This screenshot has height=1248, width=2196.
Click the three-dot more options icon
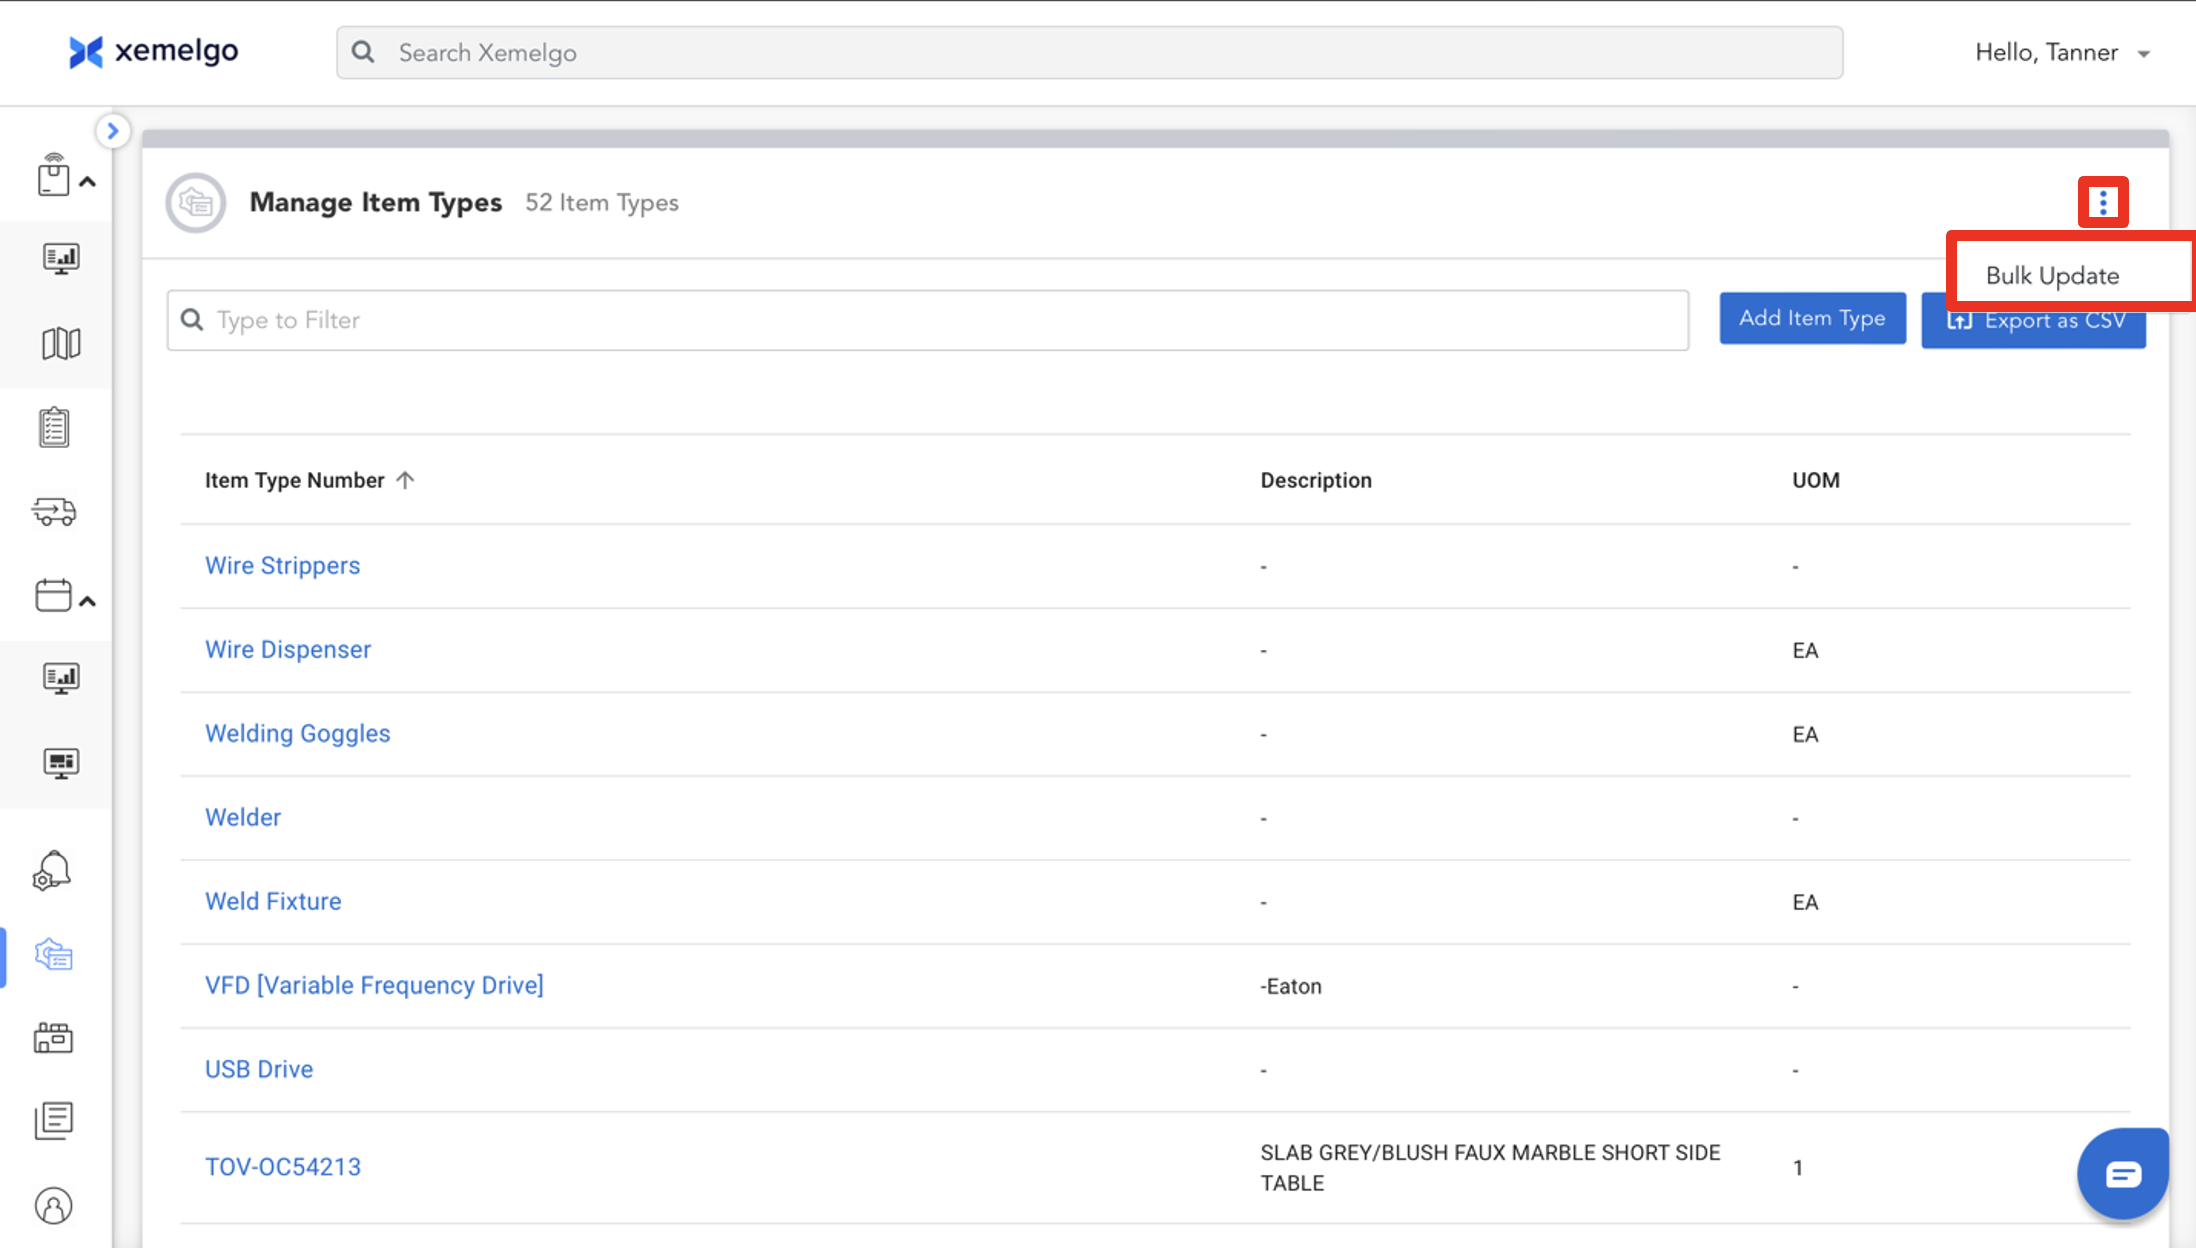[2102, 203]
